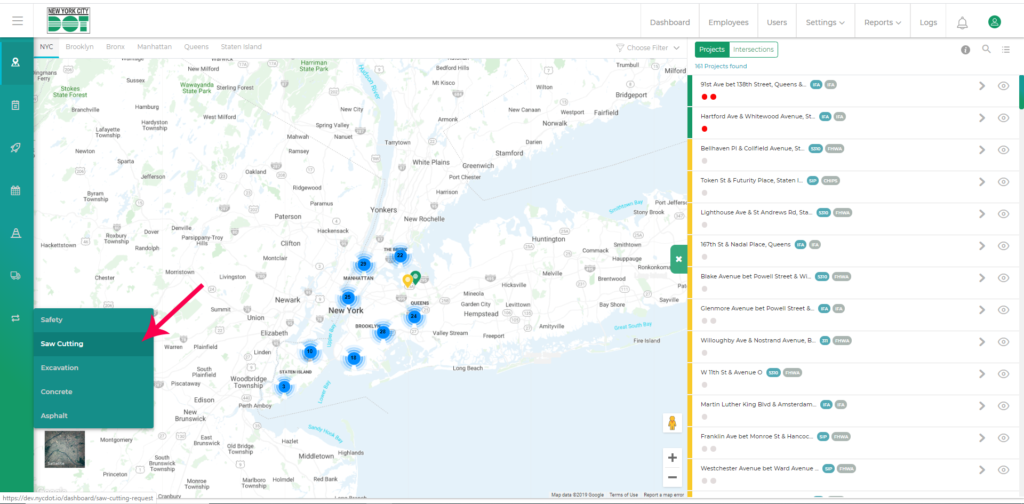Viewport: 1024px width, 504px height.
Task: Drop the Street View pegman icon
Action: [672, 423]
